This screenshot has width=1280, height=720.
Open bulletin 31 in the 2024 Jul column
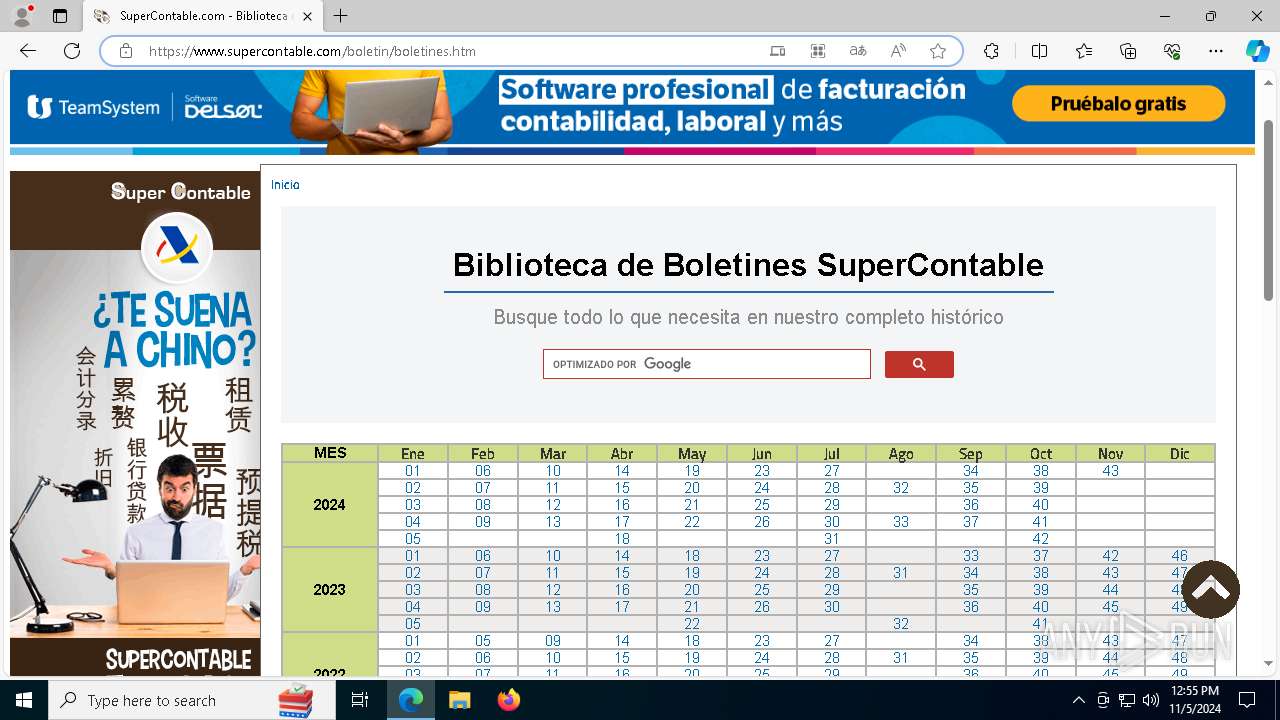pos(832,539)
